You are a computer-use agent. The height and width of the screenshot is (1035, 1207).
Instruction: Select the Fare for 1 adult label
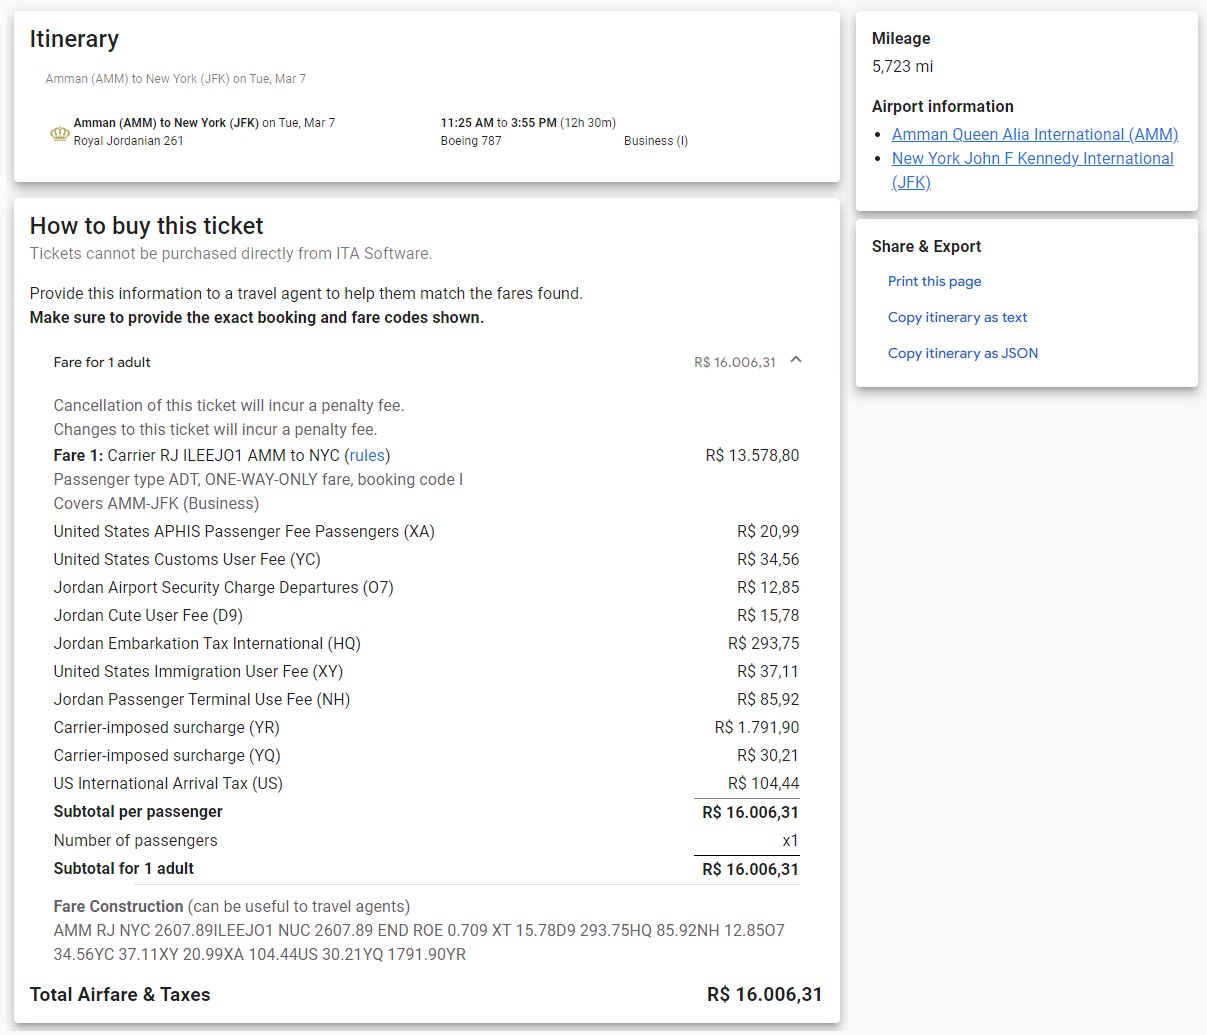(102, 362)
